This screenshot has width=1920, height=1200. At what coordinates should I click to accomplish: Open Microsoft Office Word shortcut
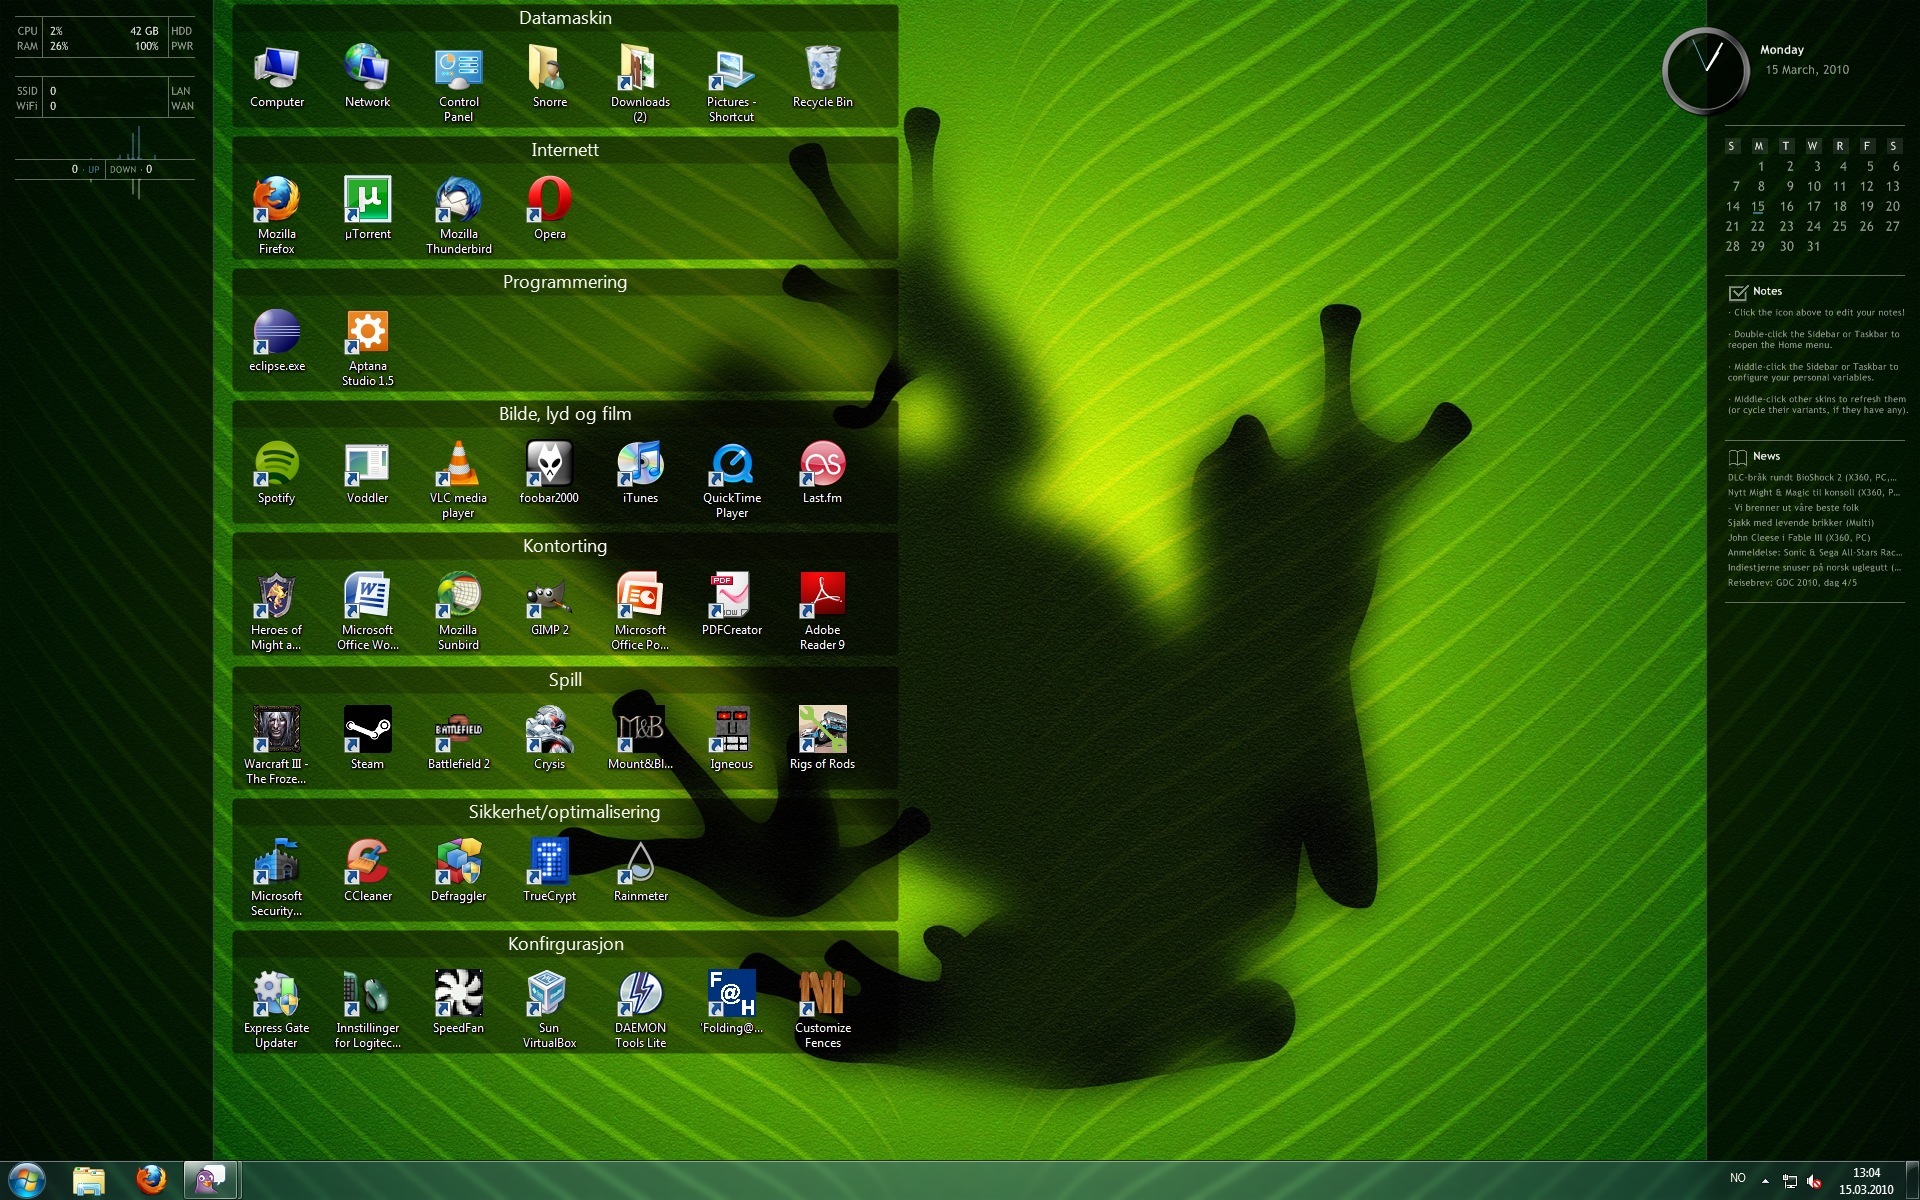click(367, 612)
